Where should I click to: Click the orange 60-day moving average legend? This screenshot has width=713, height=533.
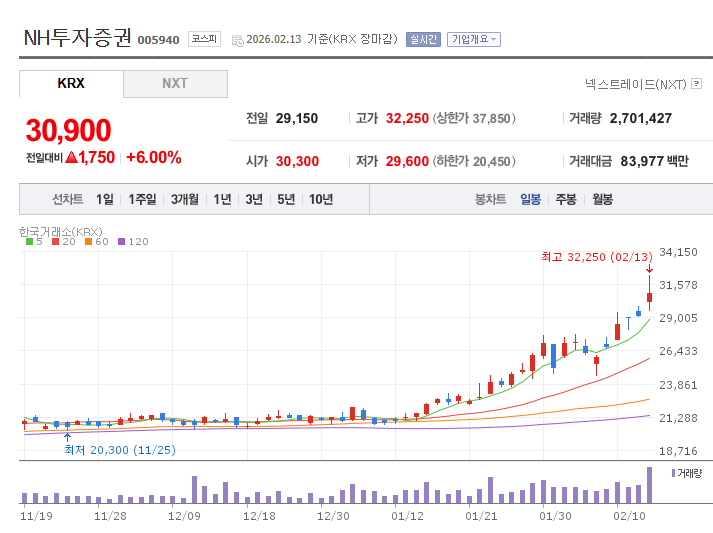97,241
